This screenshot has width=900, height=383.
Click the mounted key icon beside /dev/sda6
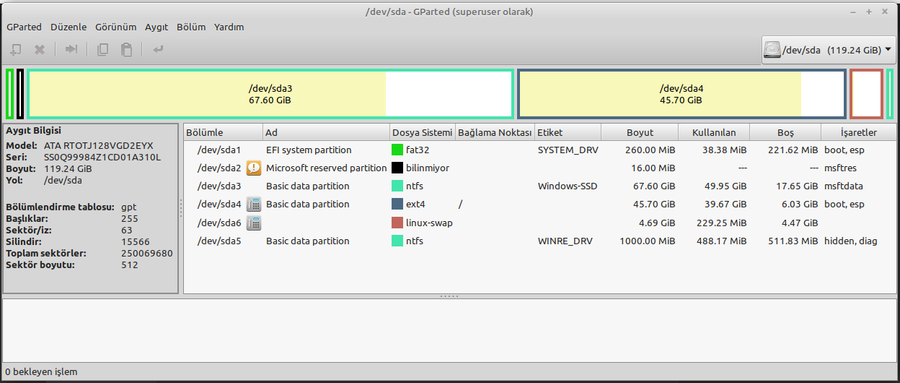pyautogui.click(x=254, y=223)
